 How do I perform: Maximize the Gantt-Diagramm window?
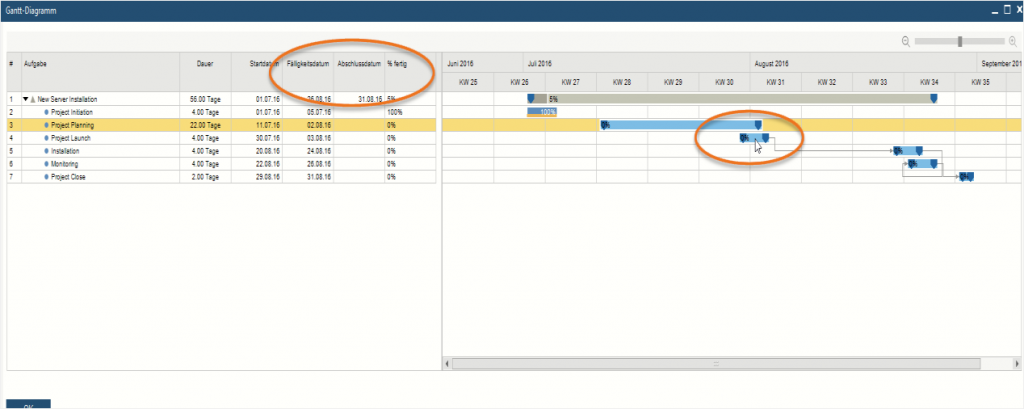coord(1006,9)
